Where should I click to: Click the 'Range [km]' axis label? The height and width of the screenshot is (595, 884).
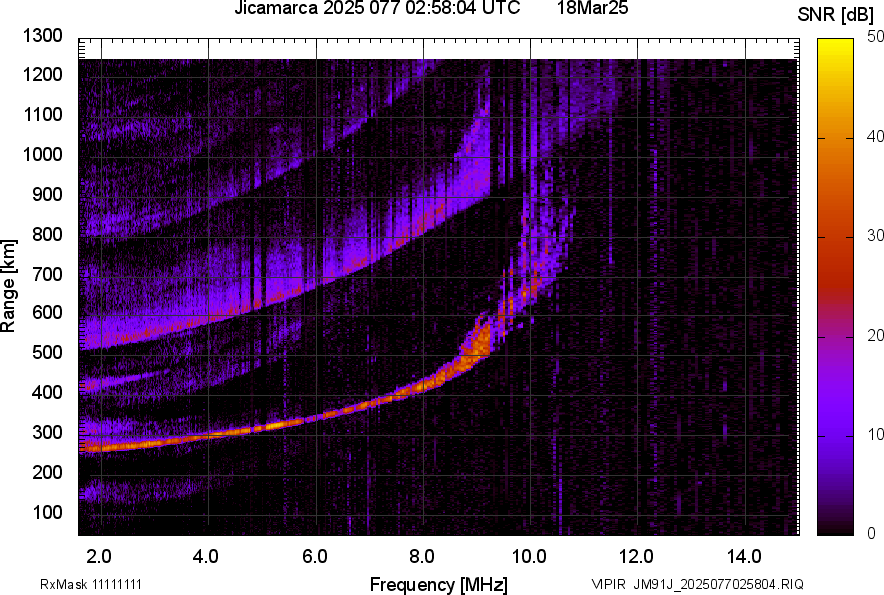(x=8, y=285)
